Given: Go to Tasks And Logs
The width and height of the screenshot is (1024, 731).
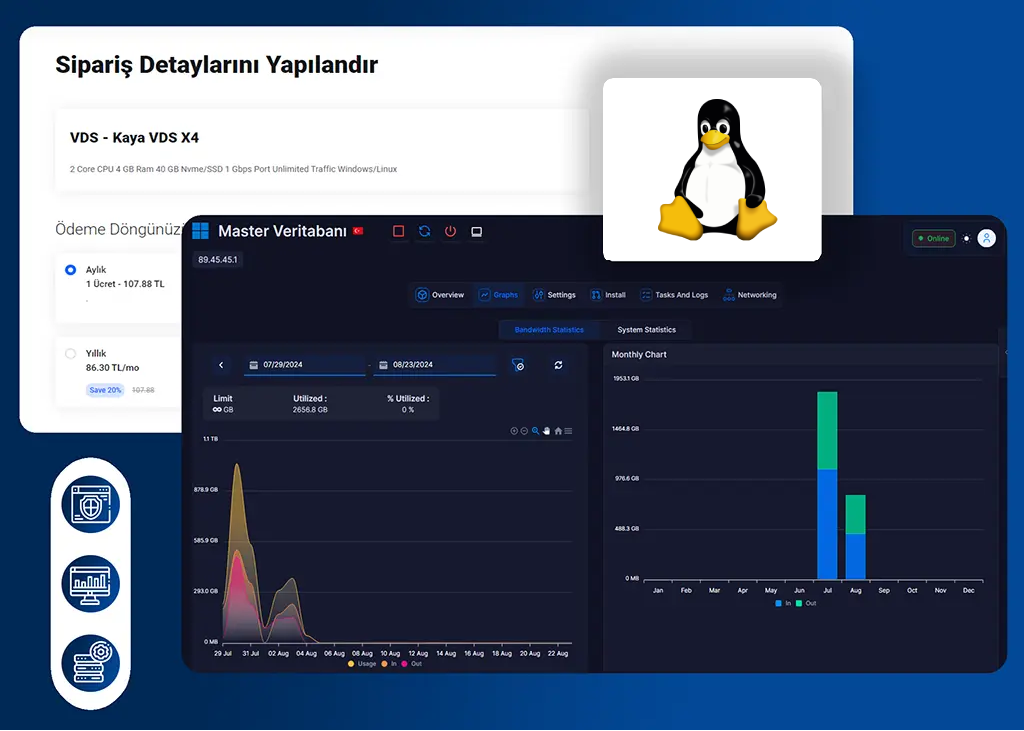Looking at the screenshot, I should [674, 295].
